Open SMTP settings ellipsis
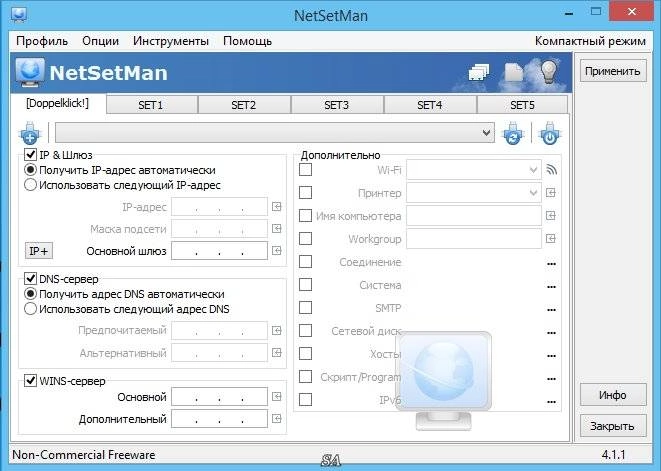The width and height of the screenshot is (661, 471). (x=551, y=310)
